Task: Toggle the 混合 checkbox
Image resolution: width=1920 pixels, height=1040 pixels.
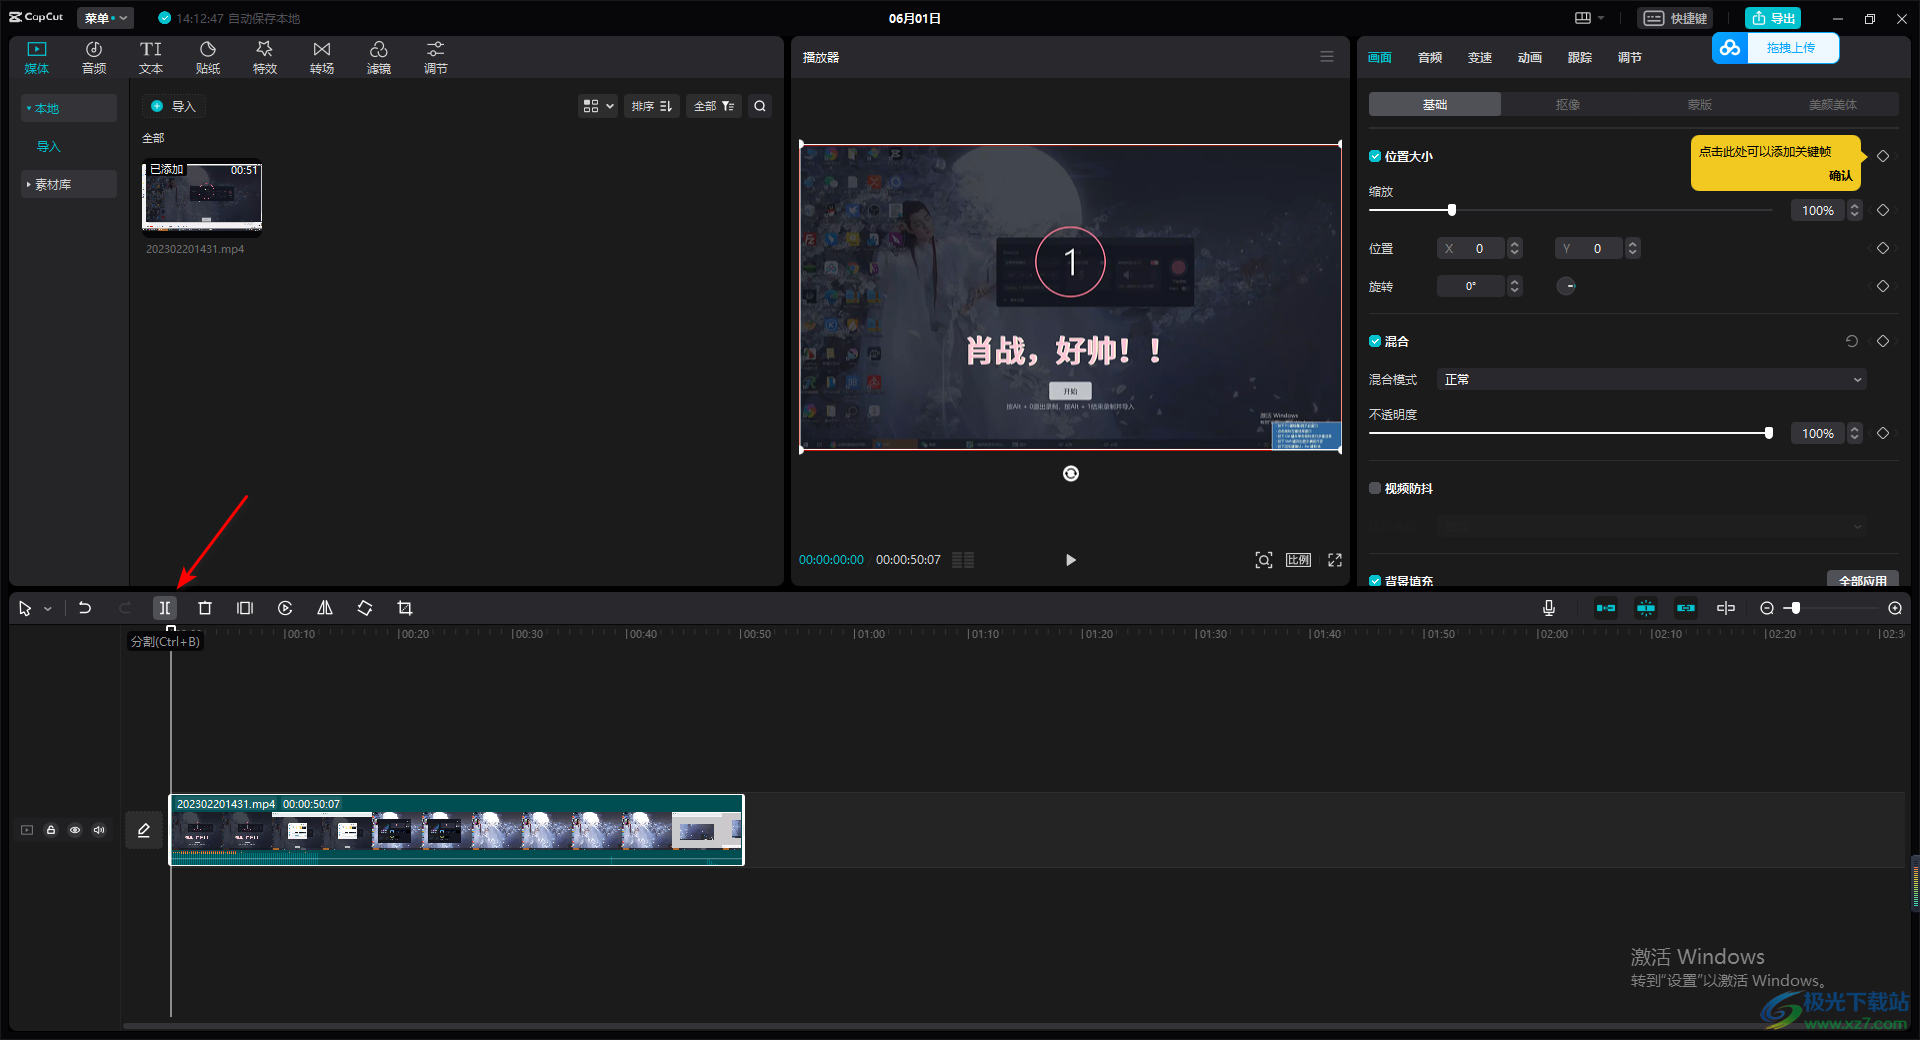Action: [1375, 341]
